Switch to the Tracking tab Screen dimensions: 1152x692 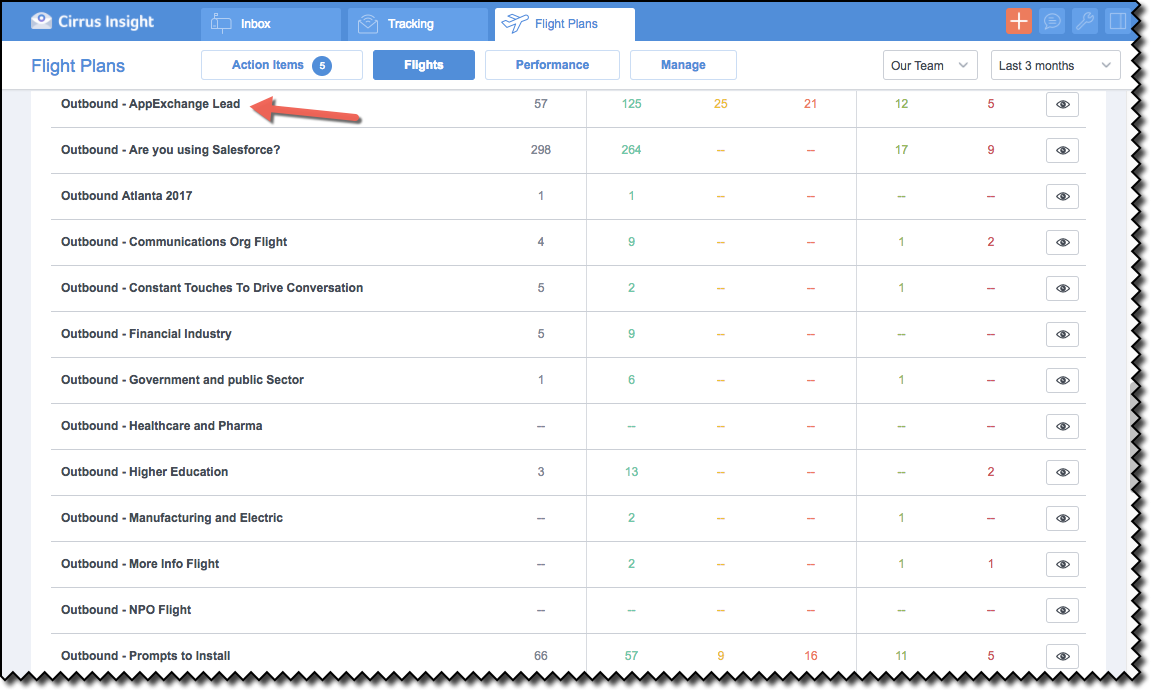(417, 24)
